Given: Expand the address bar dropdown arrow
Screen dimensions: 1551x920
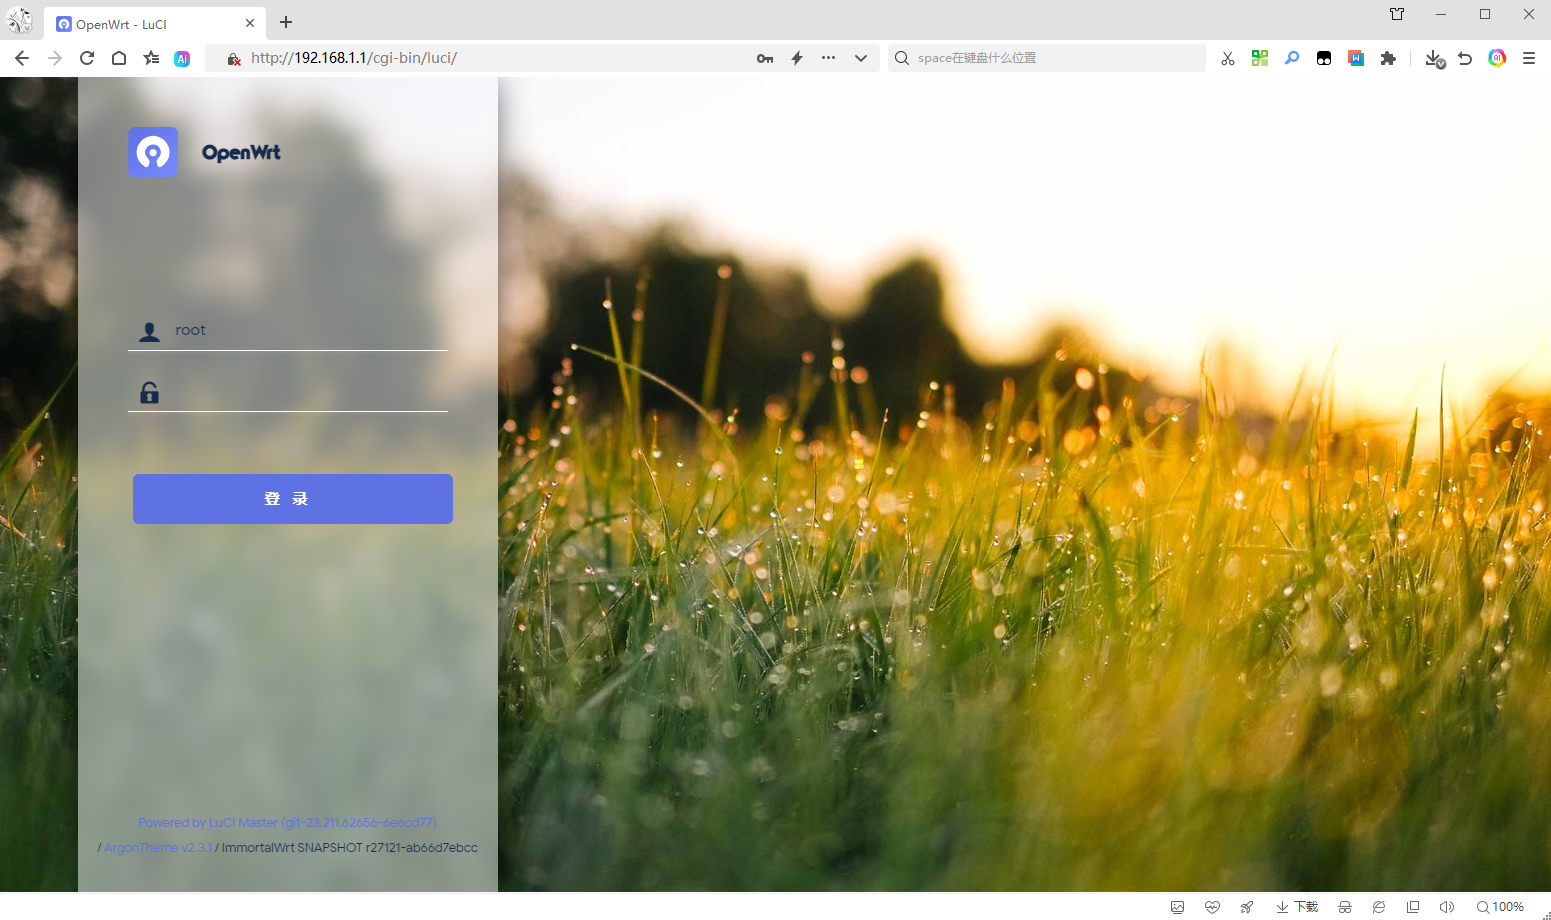Looking at the screenshot, I should tap(861, 58).
